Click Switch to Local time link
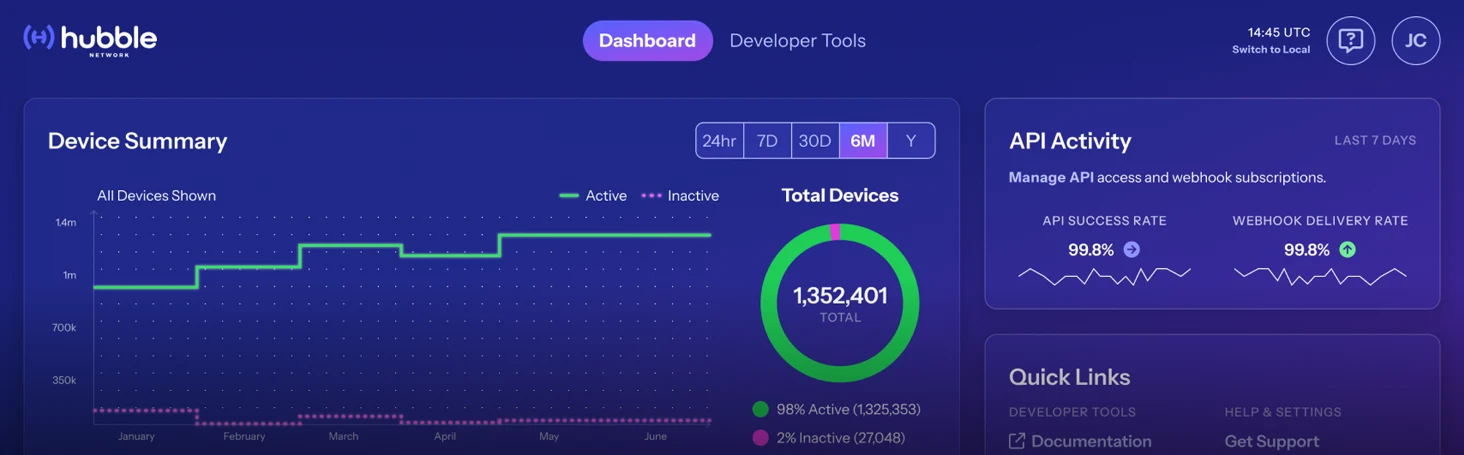The width and height of the screenshot is (1464, 455). (1271, 49)
